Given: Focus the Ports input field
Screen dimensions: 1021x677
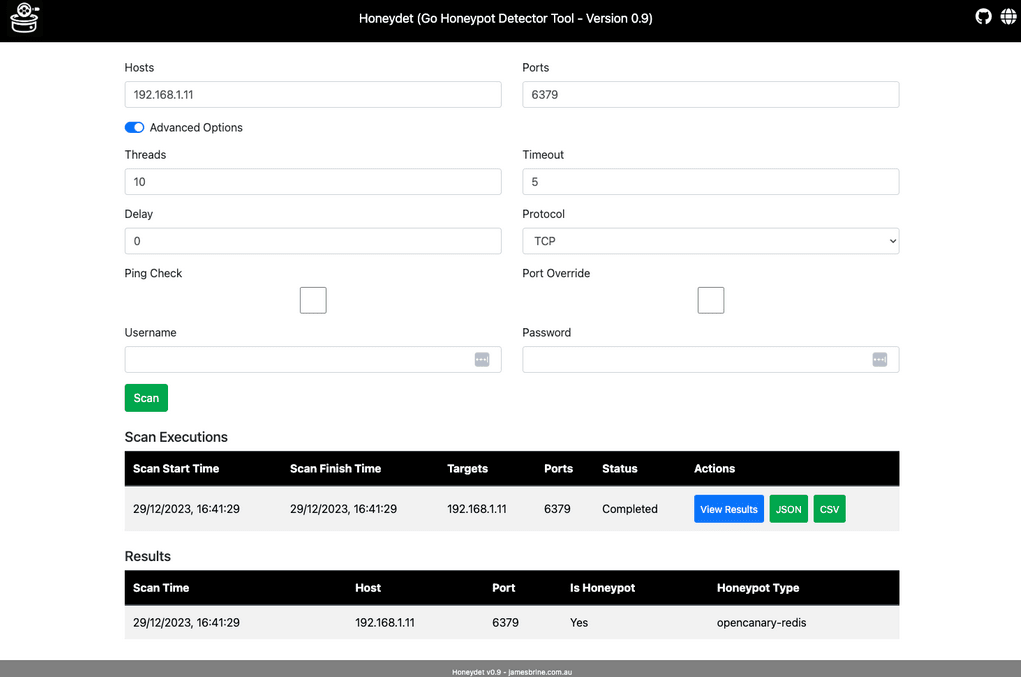Looking at the screenshot, I should (x=710, y=94).
